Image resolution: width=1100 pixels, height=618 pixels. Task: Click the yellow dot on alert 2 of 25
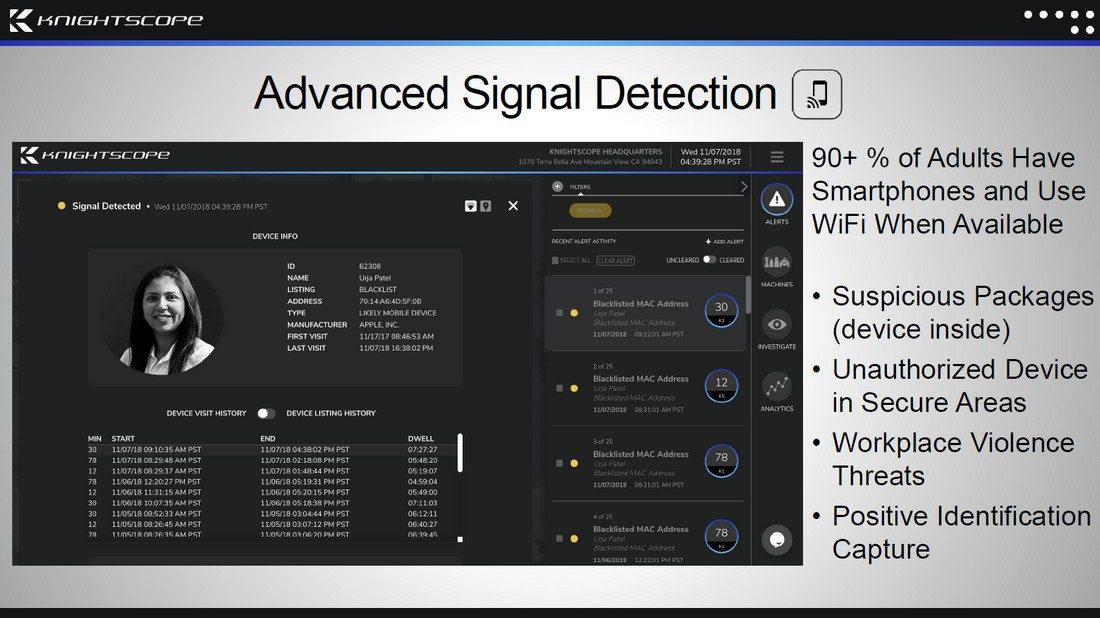574,388
